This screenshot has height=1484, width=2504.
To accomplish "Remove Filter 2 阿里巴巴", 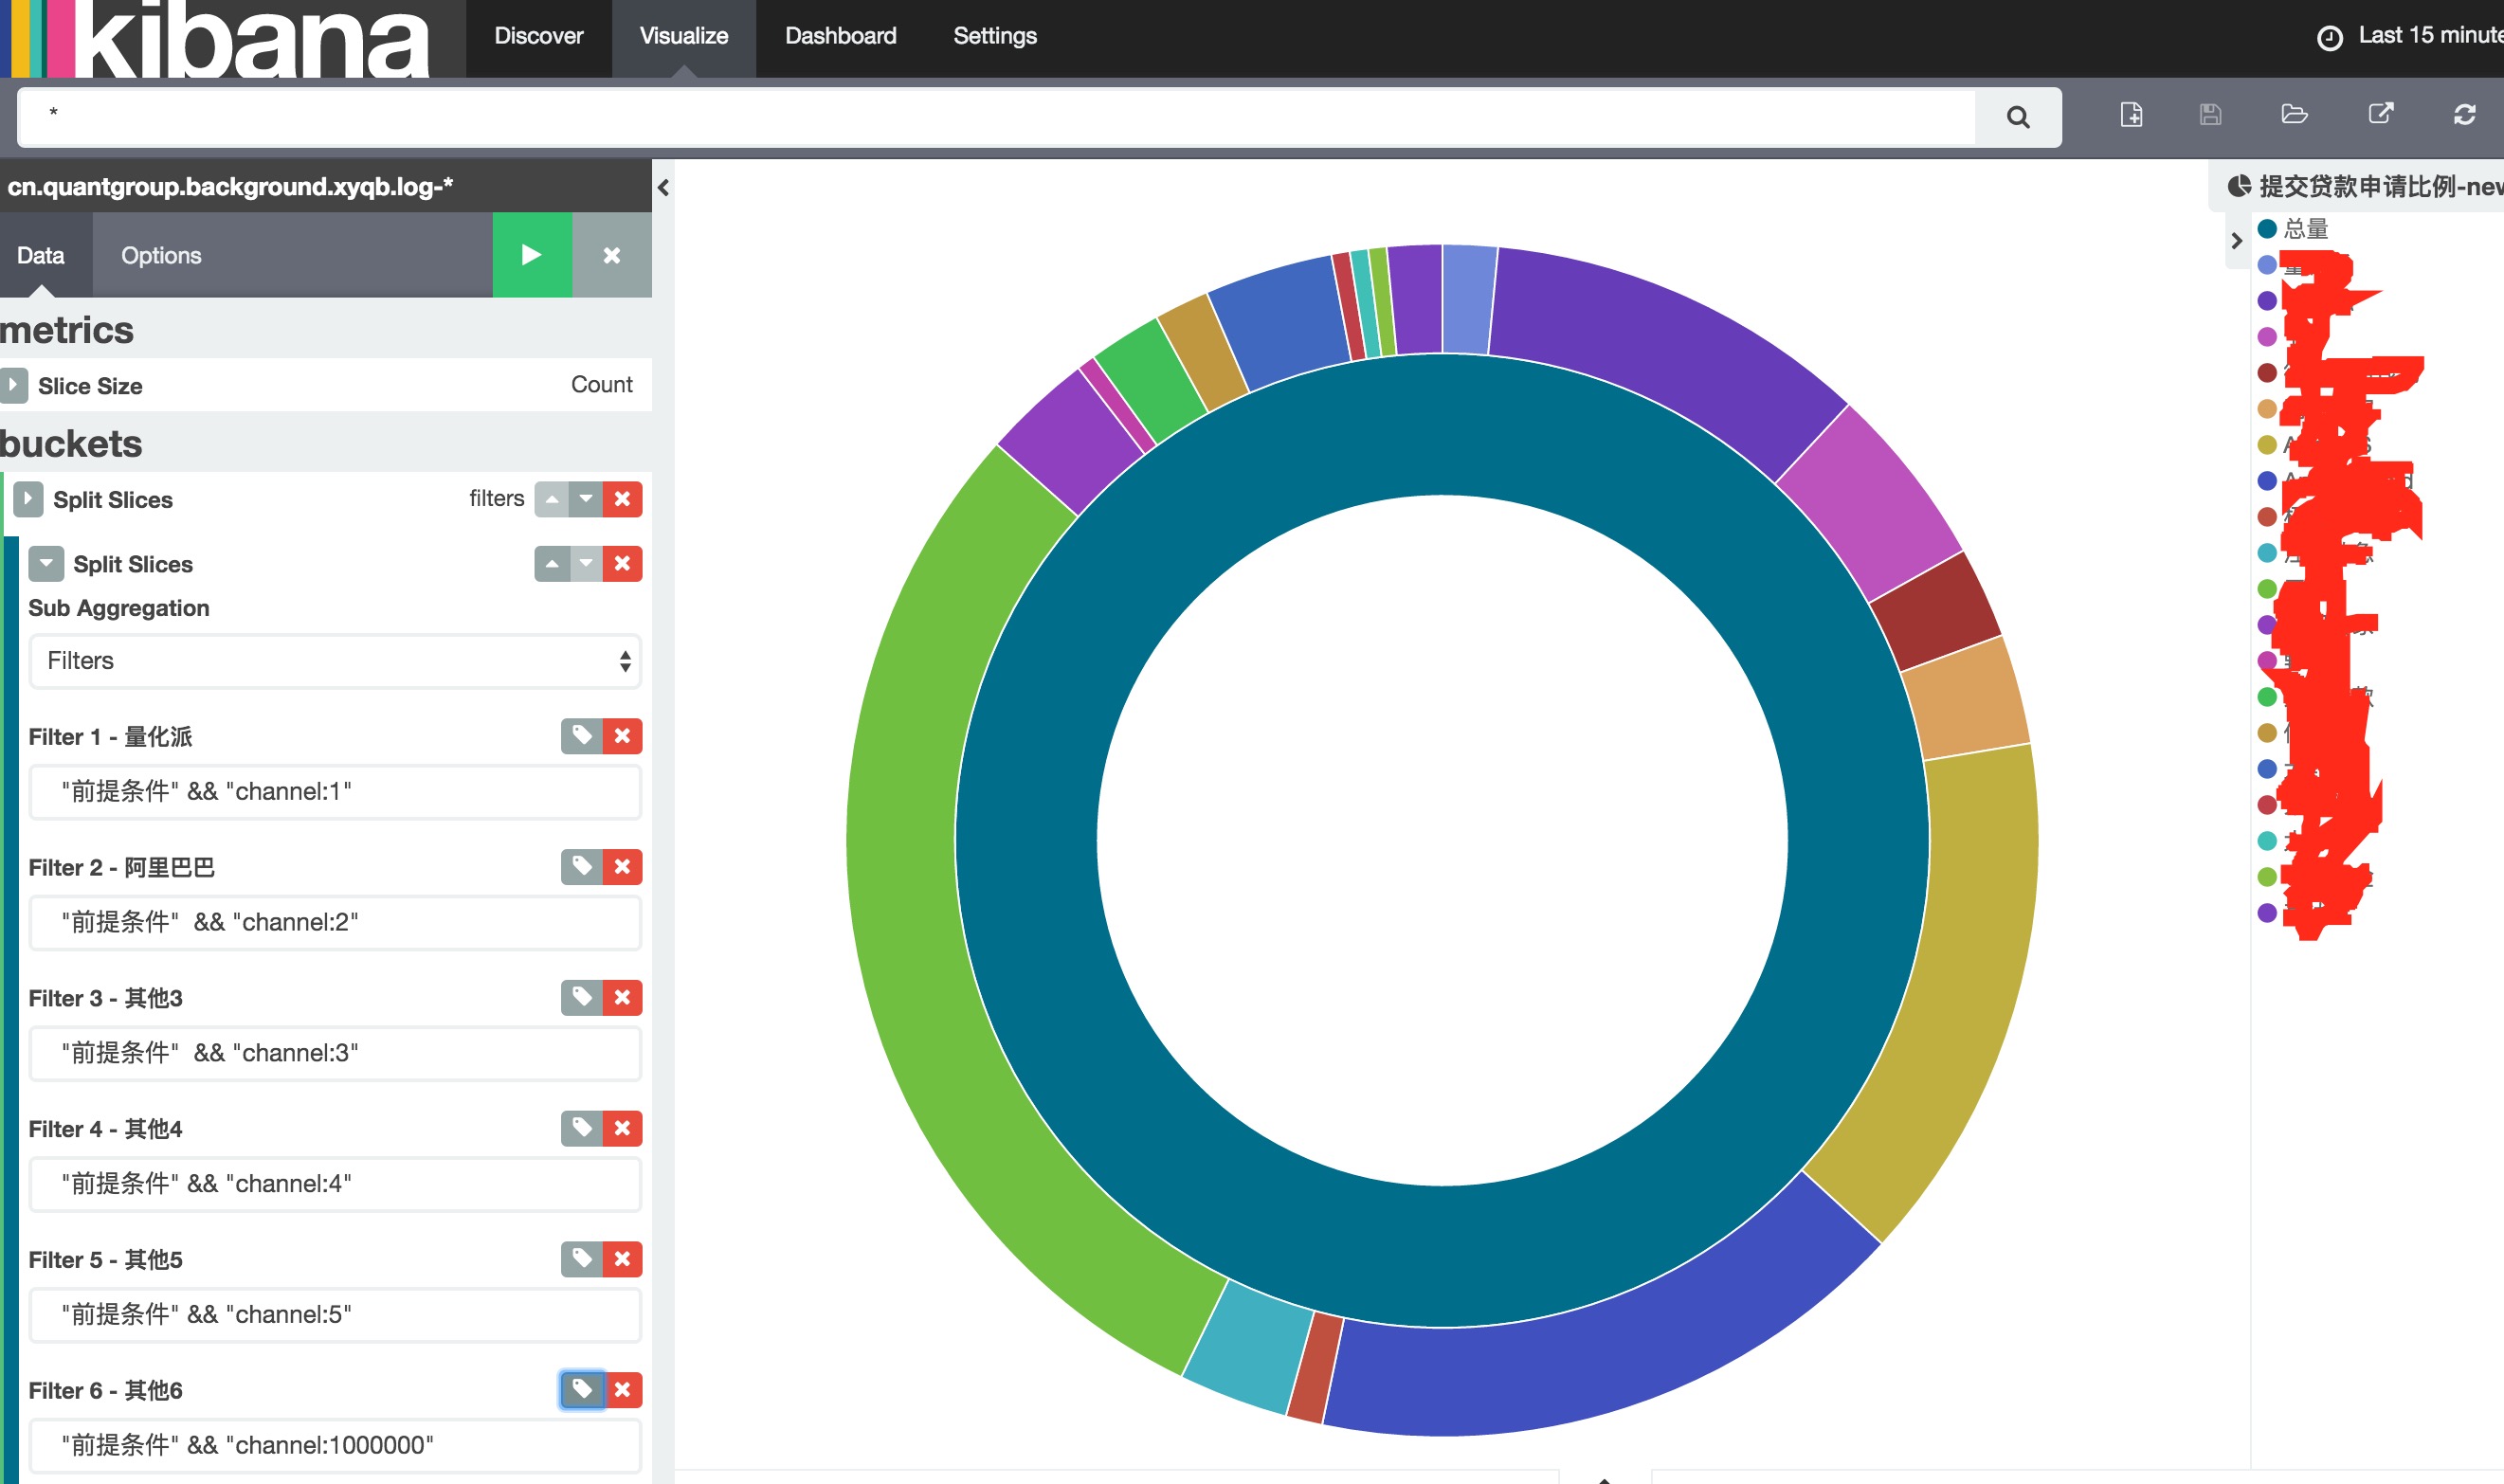I will click(622, 866).
